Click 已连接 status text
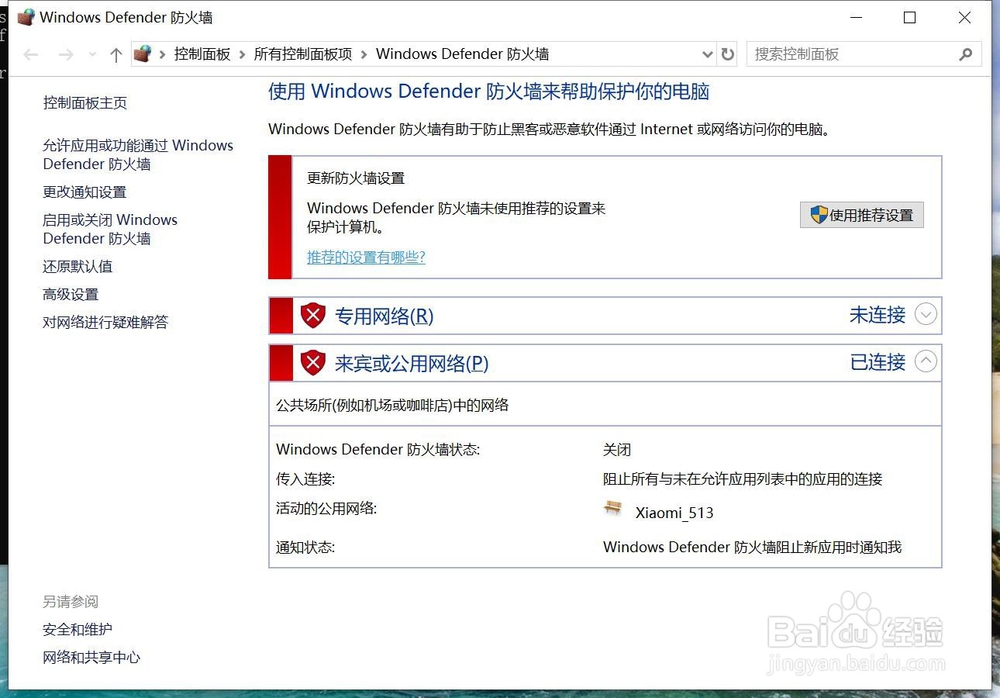The width and height of the screenshot is (1000, 698). click(878, 362)
